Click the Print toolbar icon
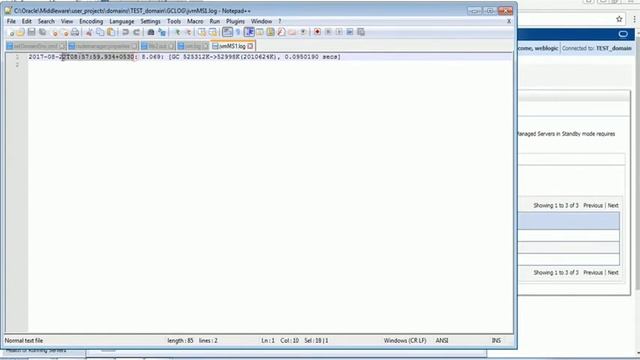 pos(75,32)
